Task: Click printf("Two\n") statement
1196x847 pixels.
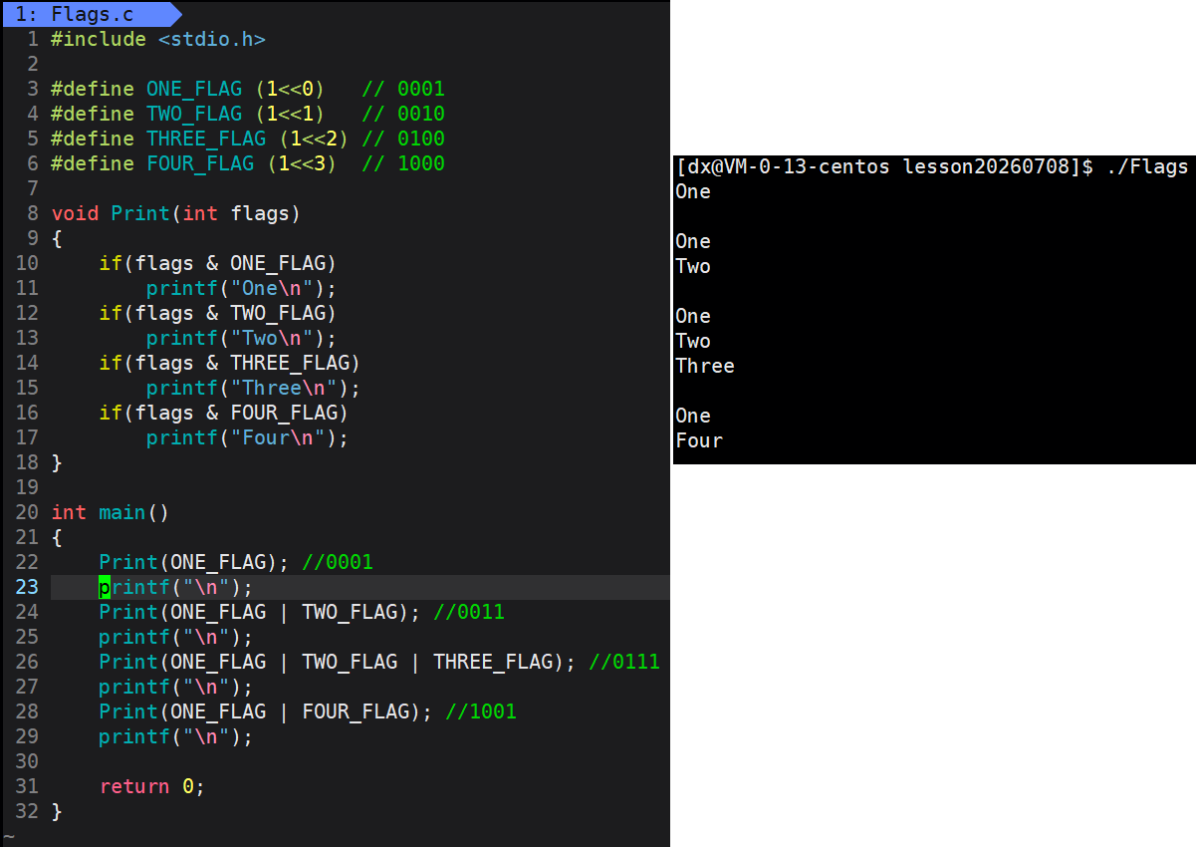Action: [241, 338]
